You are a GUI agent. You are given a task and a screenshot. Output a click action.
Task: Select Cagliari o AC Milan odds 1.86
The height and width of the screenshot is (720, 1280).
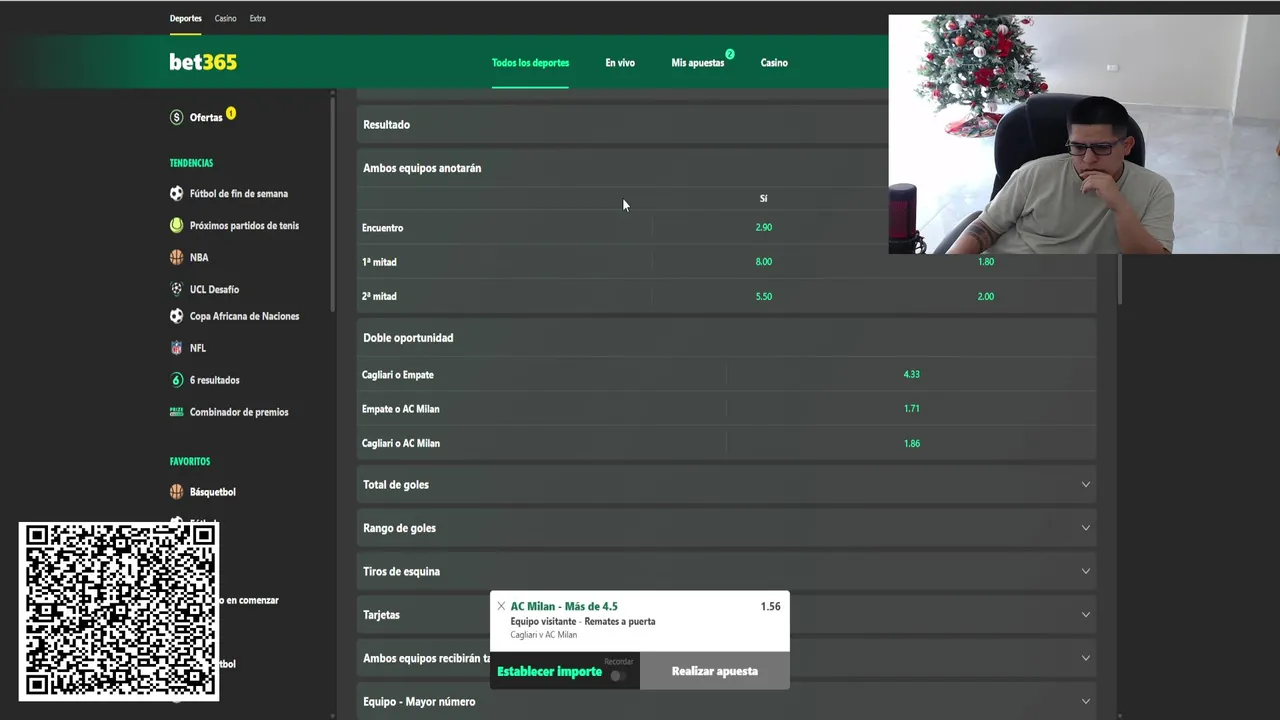tap(911, 443)
